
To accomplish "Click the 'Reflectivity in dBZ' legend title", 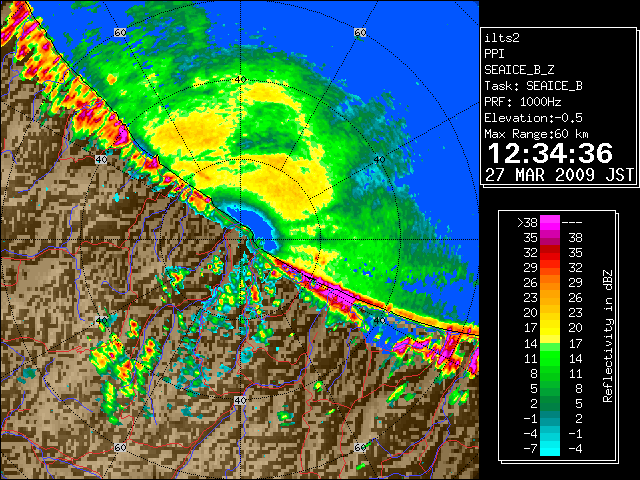I will pyautogui.click(x=608, y=336).
